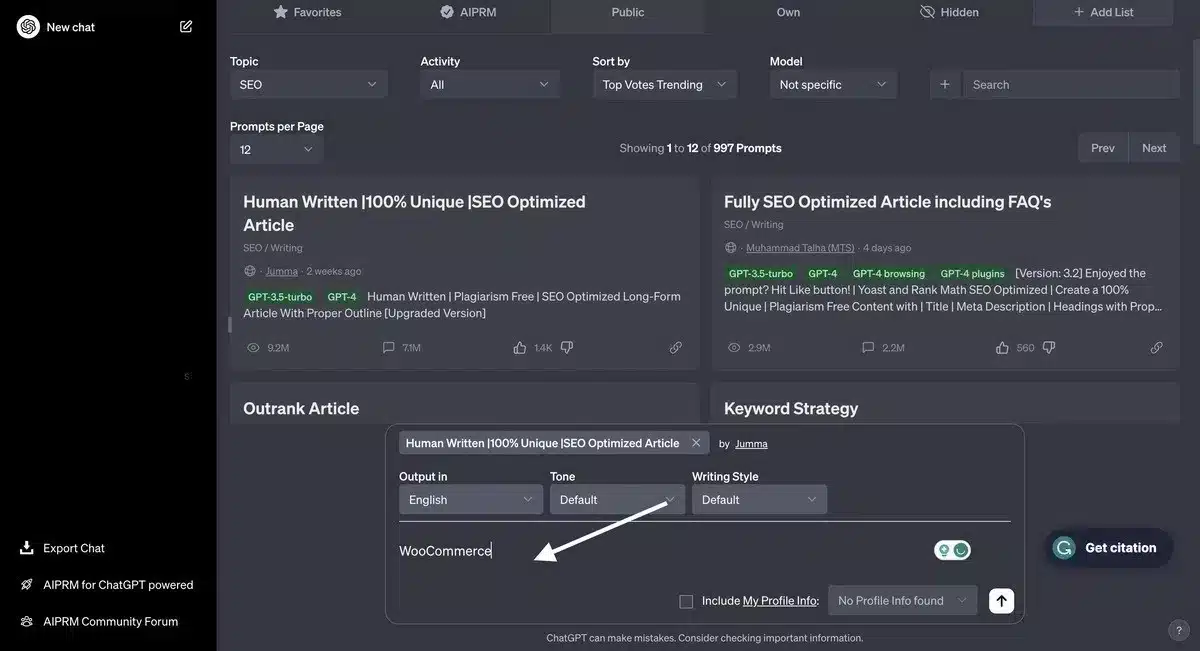Open the new chat compose icon
Viewport: 1200px width, 651px height.
click(186, 27)
